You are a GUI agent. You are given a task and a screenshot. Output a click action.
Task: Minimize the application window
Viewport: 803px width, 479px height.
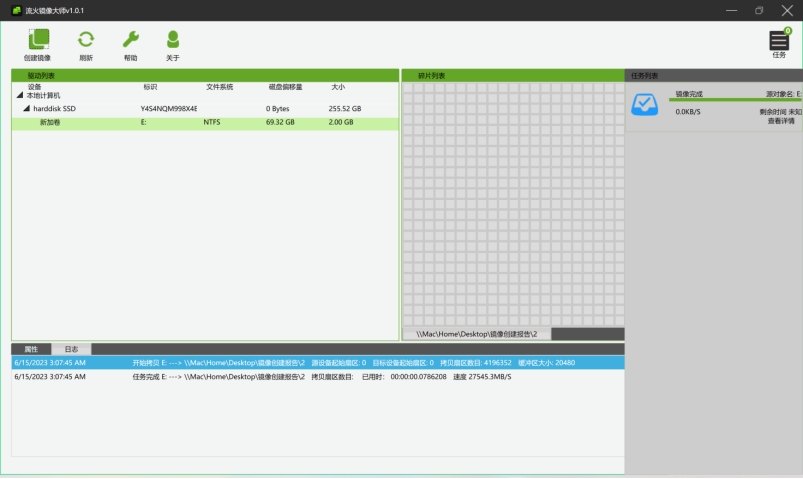pyautogui.click(x=733, y=10)
